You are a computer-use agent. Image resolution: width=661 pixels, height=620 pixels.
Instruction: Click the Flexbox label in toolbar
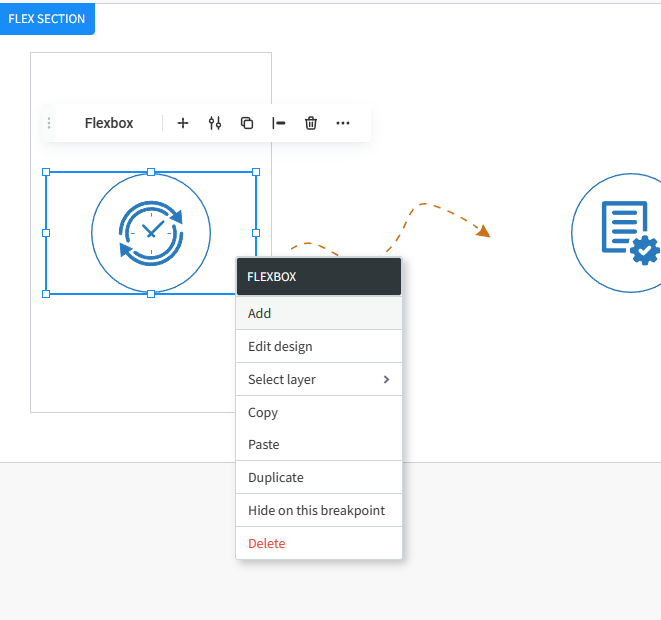109,123
